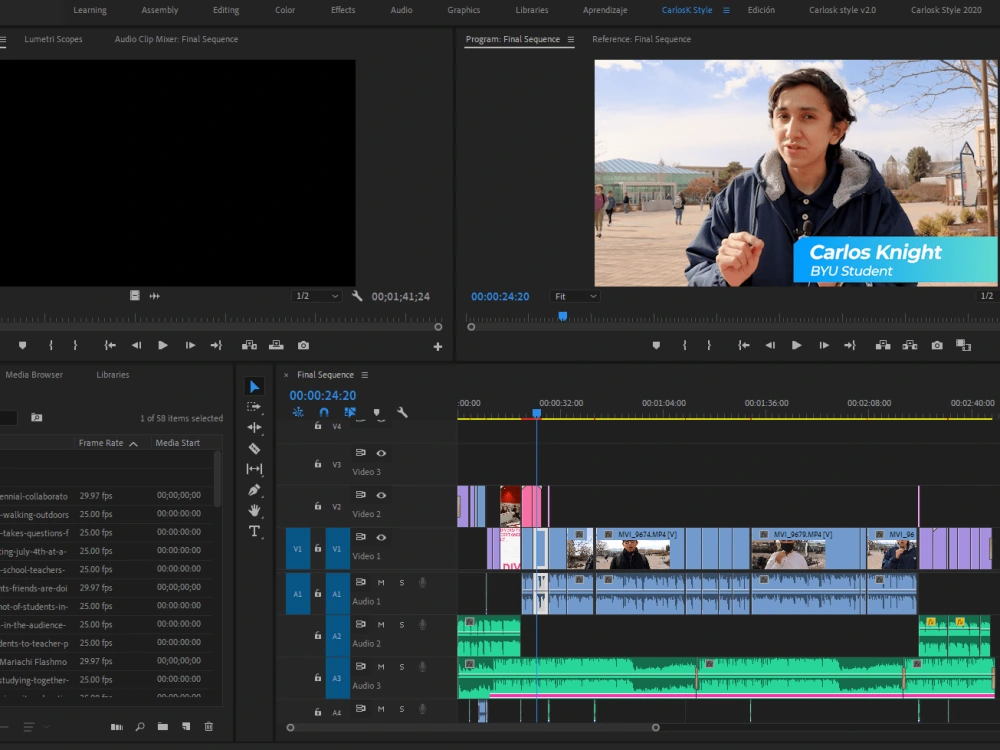Select the Slip tool
1000x750 pixels.
pos(254,469)
